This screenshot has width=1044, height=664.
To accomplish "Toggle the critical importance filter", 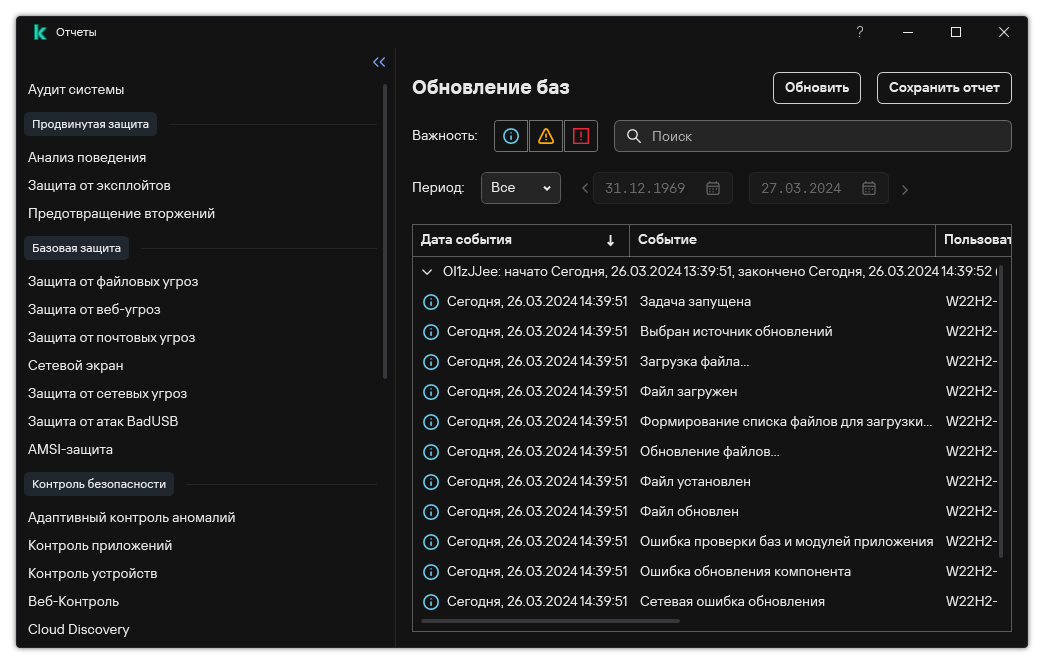I will [580, 136].
